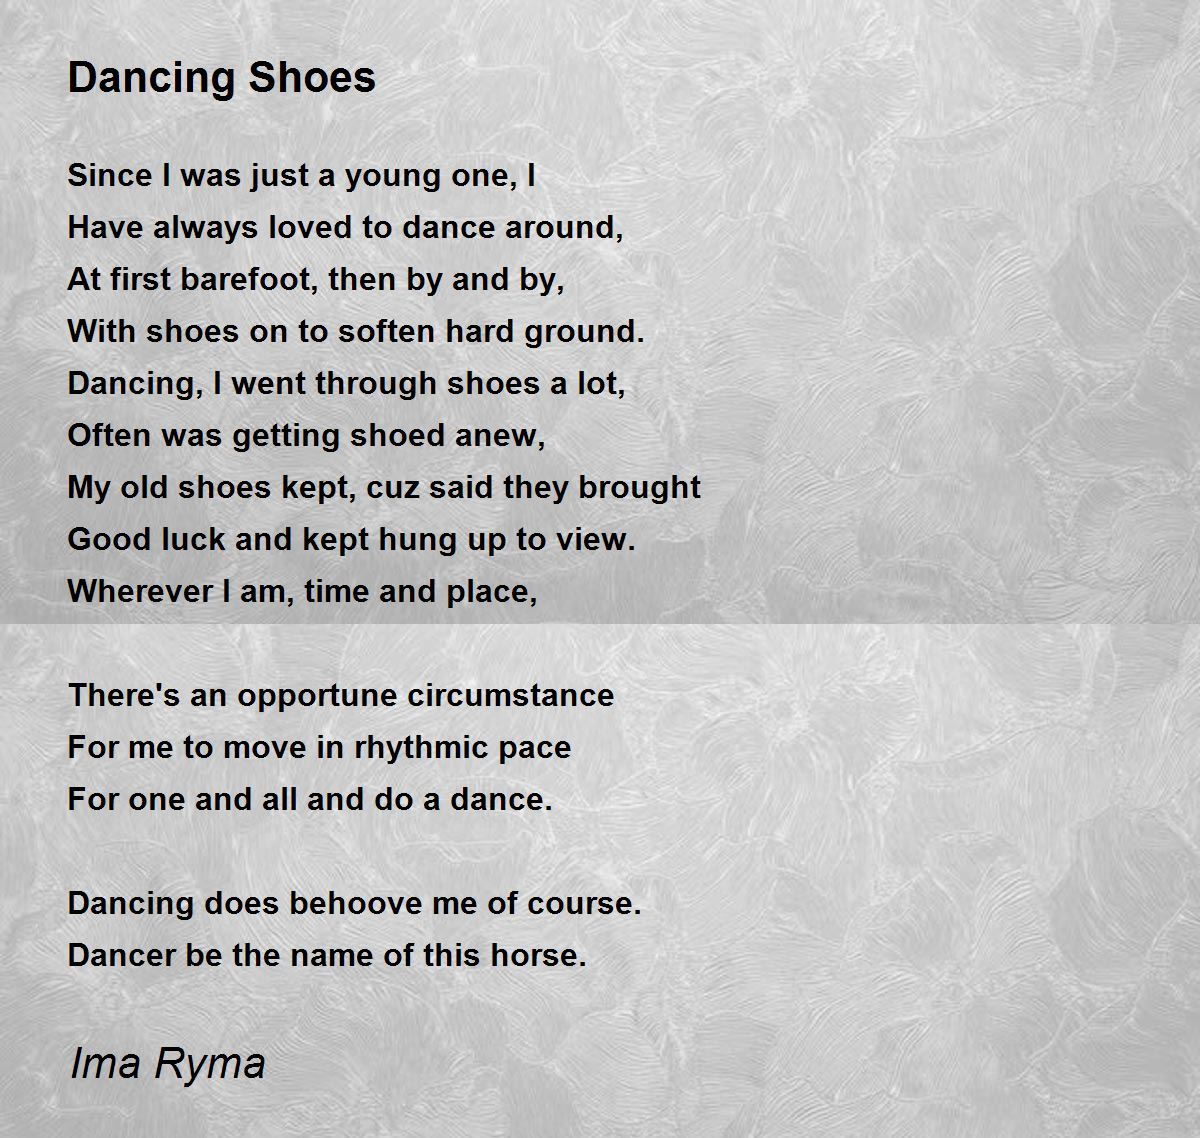Select the line 'There's an opportune circumstance'
This screenshot has height=1138, width=1200.
coord(341,696)
